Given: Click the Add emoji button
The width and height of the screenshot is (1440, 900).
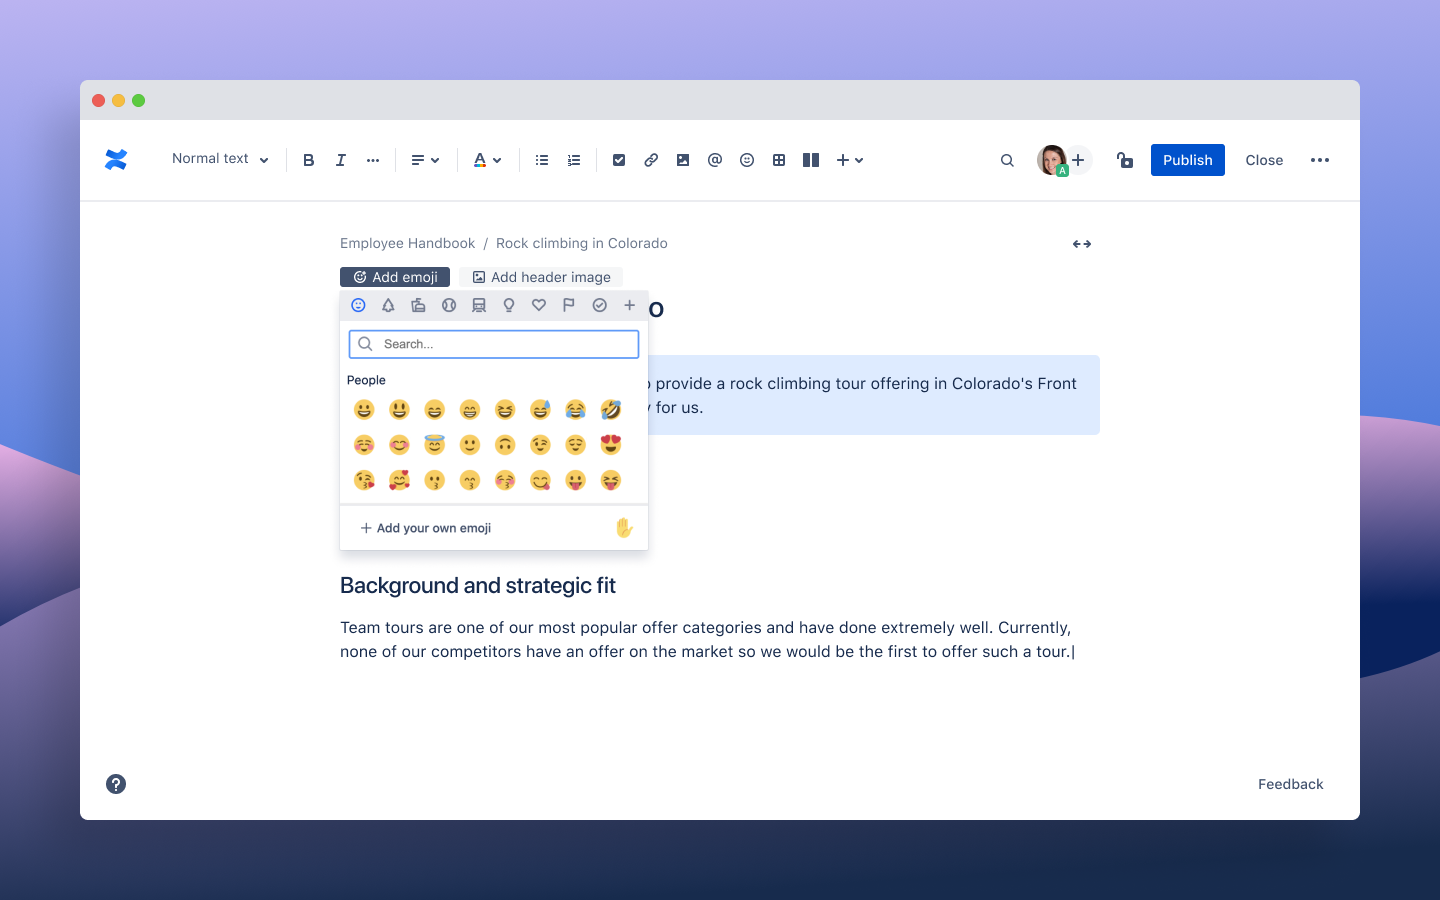Looking at the screenshot, I should click(x=395, y=277).
